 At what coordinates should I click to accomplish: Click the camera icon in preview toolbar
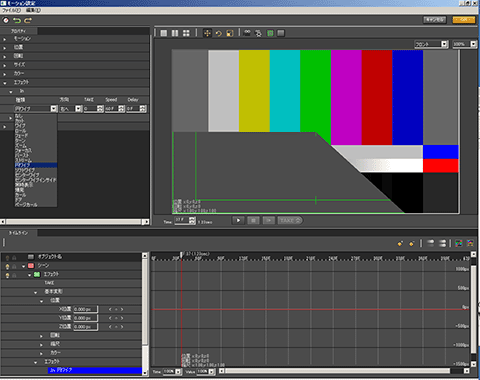(x=247, y=33)
